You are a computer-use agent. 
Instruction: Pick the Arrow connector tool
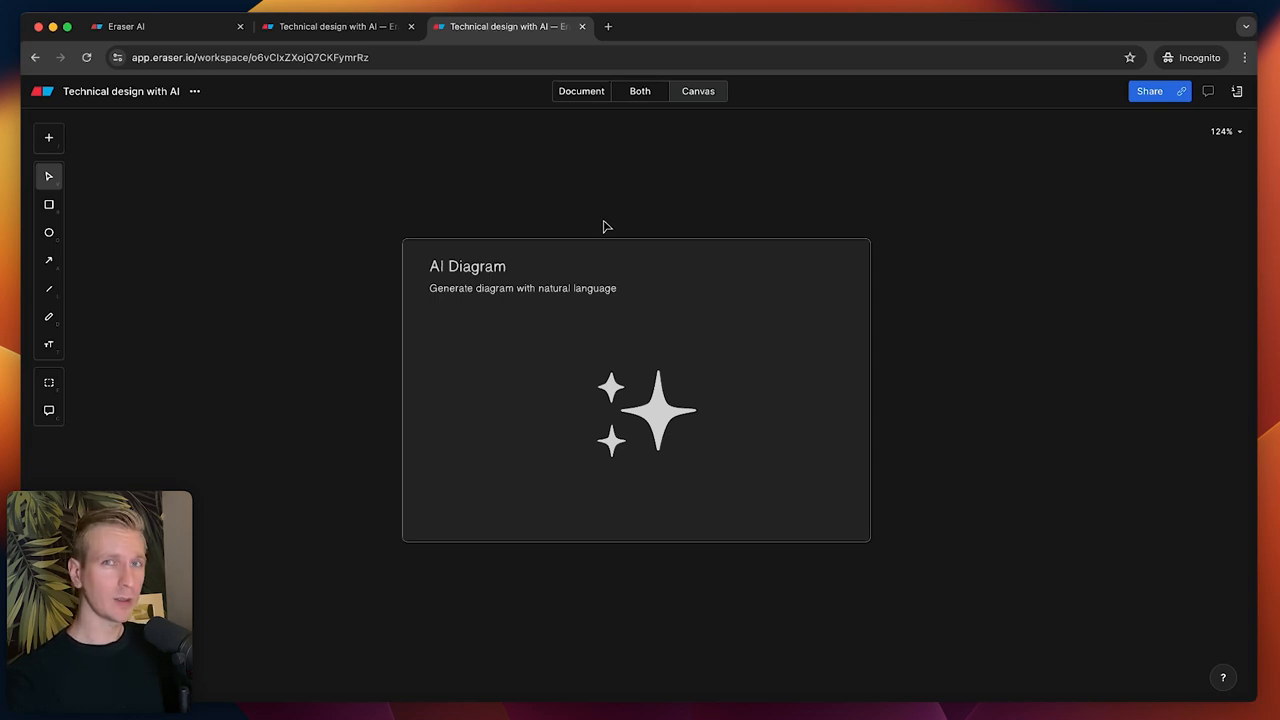point(49,261)
